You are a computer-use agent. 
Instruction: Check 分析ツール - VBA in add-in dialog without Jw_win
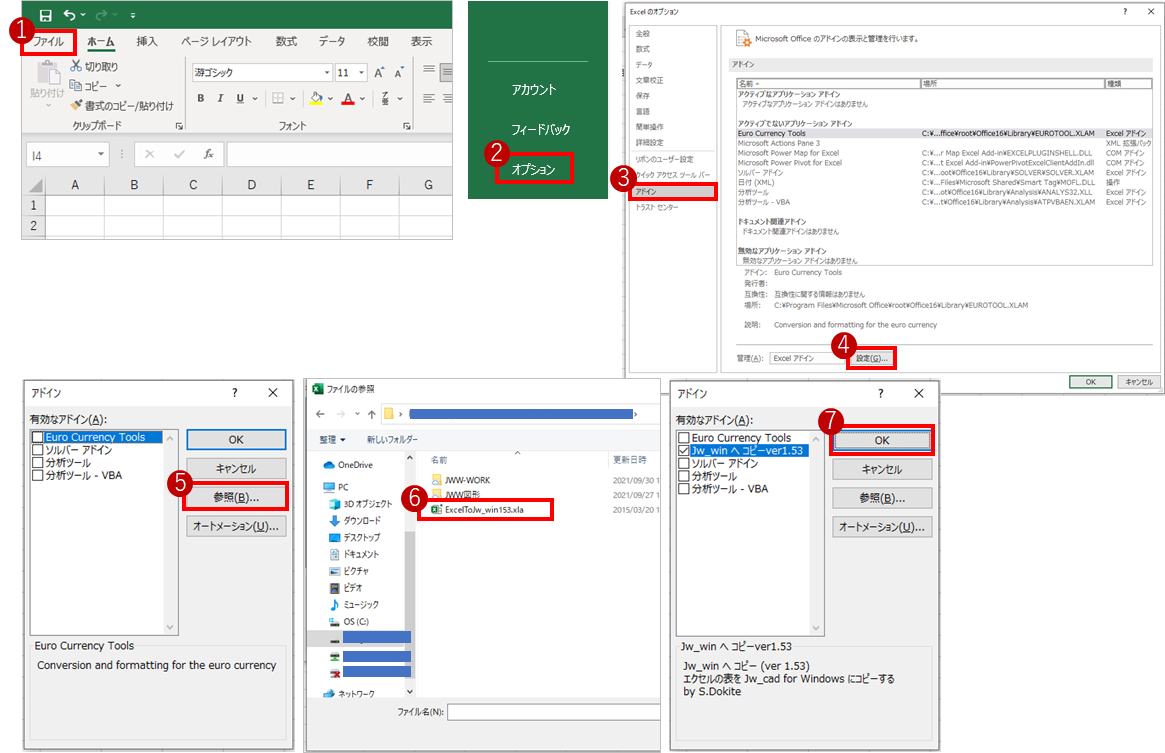[38, 475]
